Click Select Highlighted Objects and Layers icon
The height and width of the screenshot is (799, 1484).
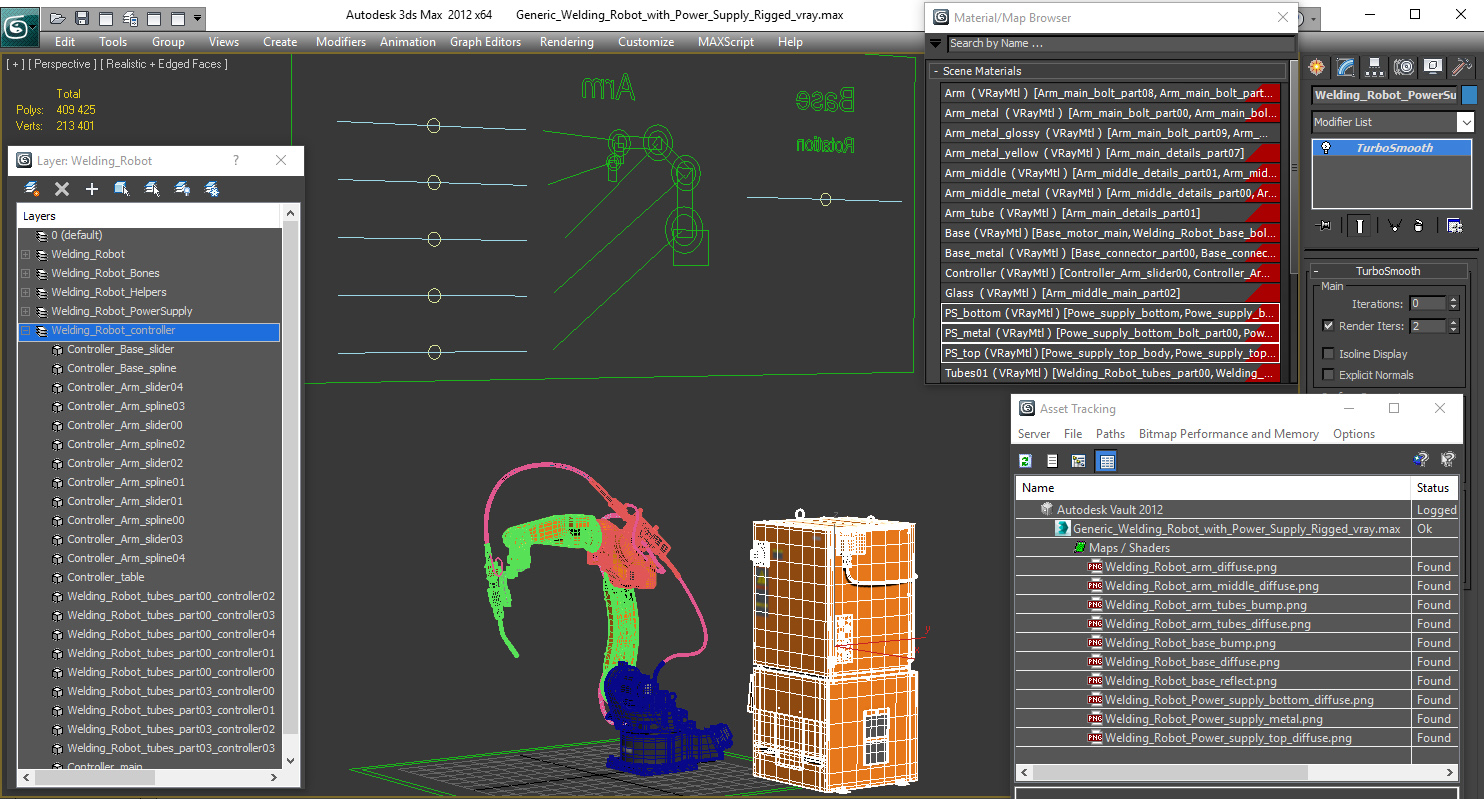[x=122, y=188]
